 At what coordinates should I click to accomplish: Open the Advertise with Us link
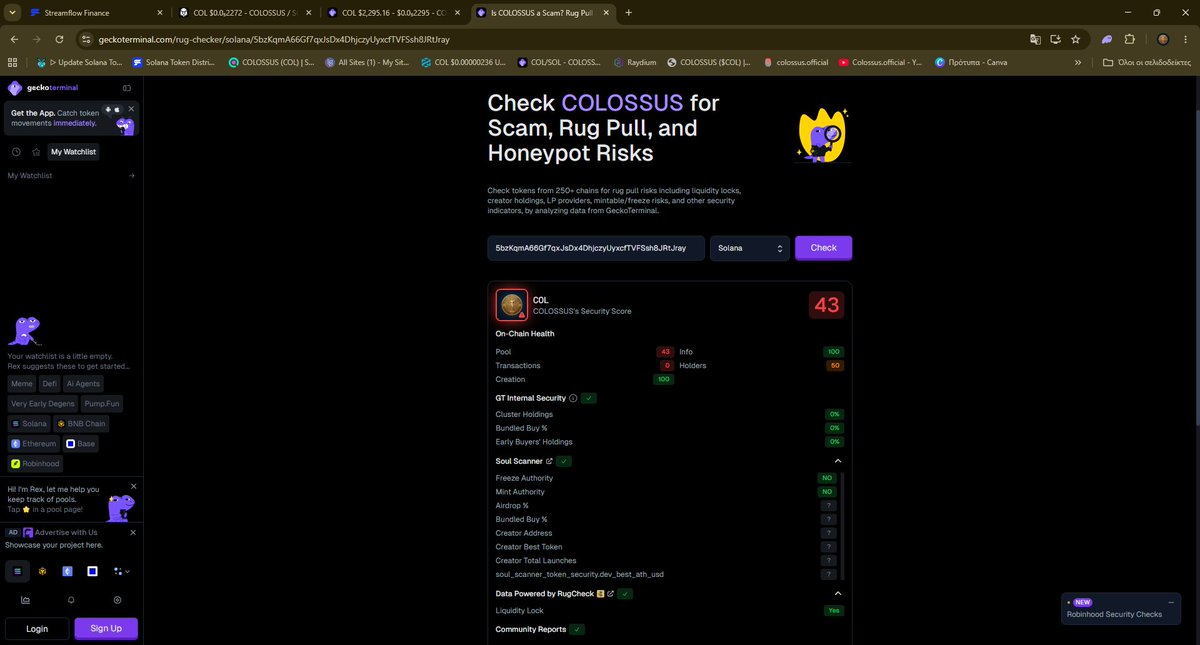point(66,533)
